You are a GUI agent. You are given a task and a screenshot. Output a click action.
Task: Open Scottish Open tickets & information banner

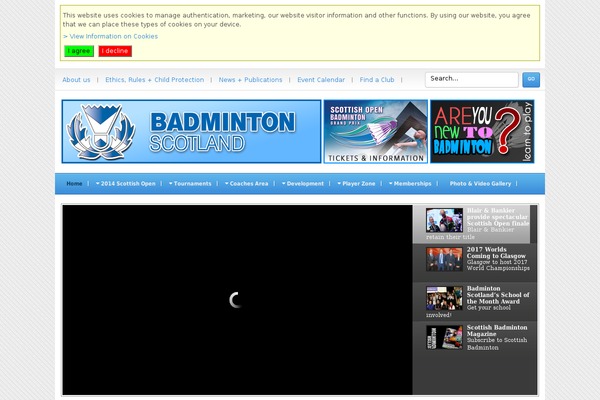pyautogui.click(x=375, y=131)
